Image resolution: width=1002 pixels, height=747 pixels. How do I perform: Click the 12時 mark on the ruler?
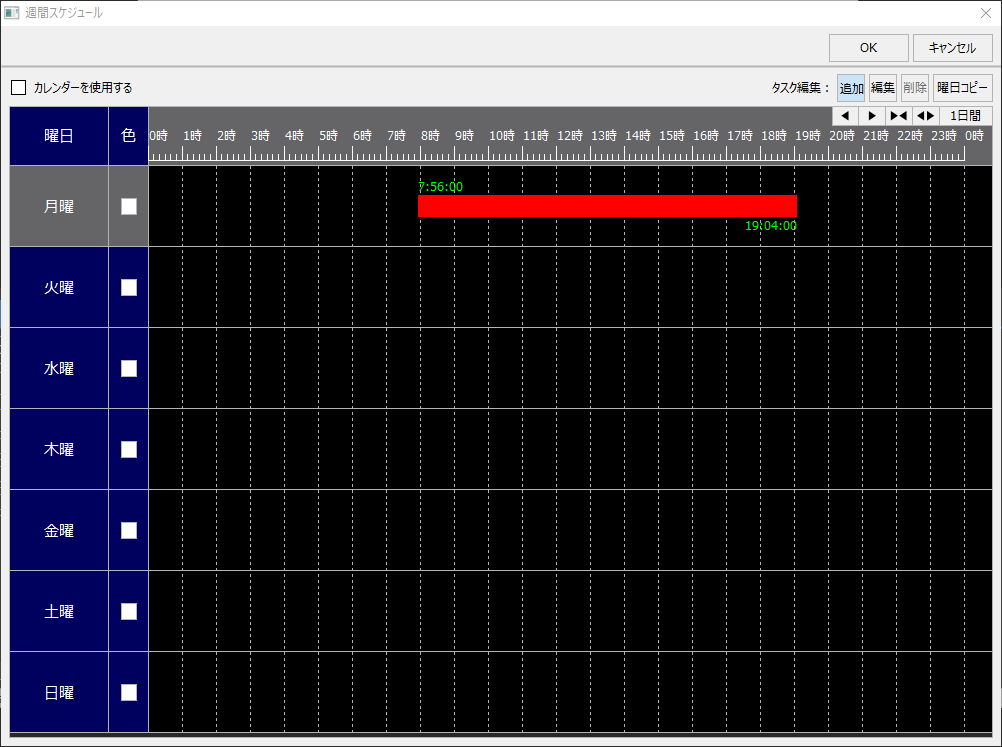[x=569, y=135]
